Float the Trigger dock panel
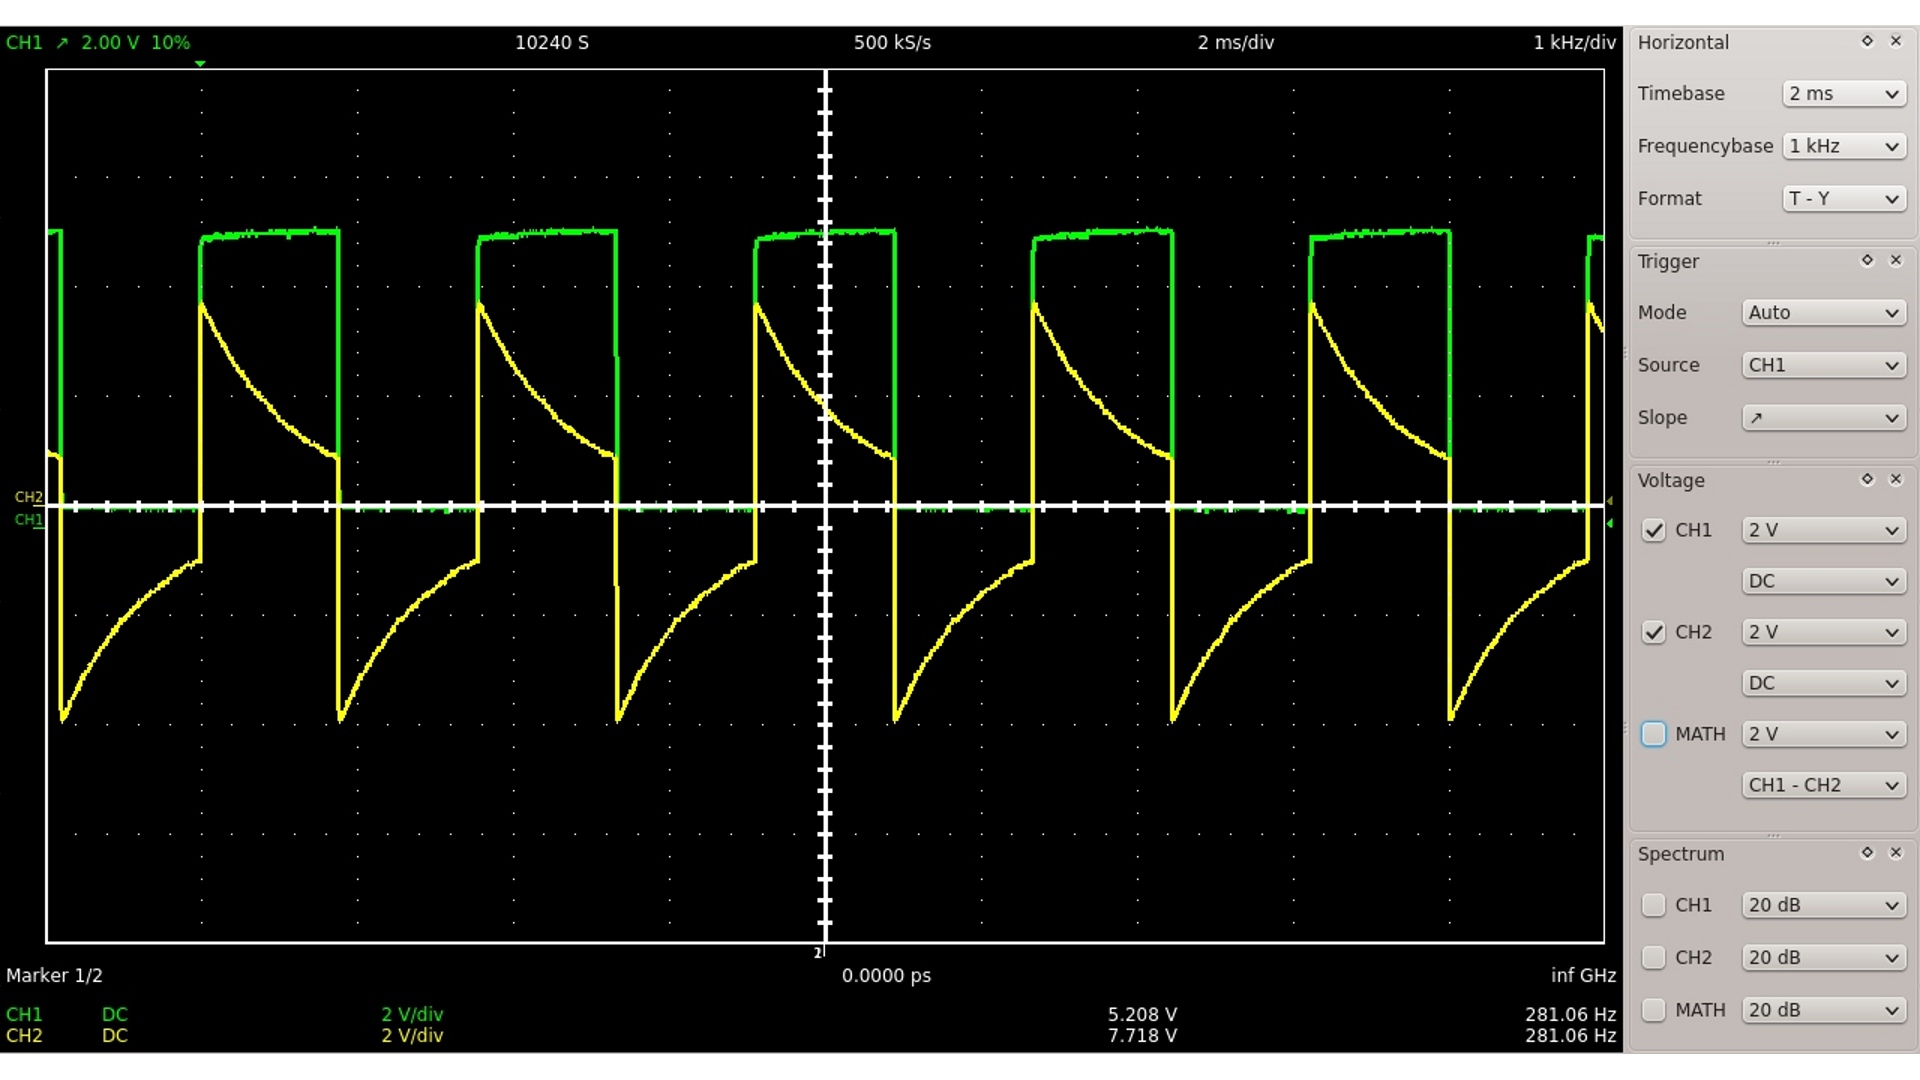 tap(1866, 260)
